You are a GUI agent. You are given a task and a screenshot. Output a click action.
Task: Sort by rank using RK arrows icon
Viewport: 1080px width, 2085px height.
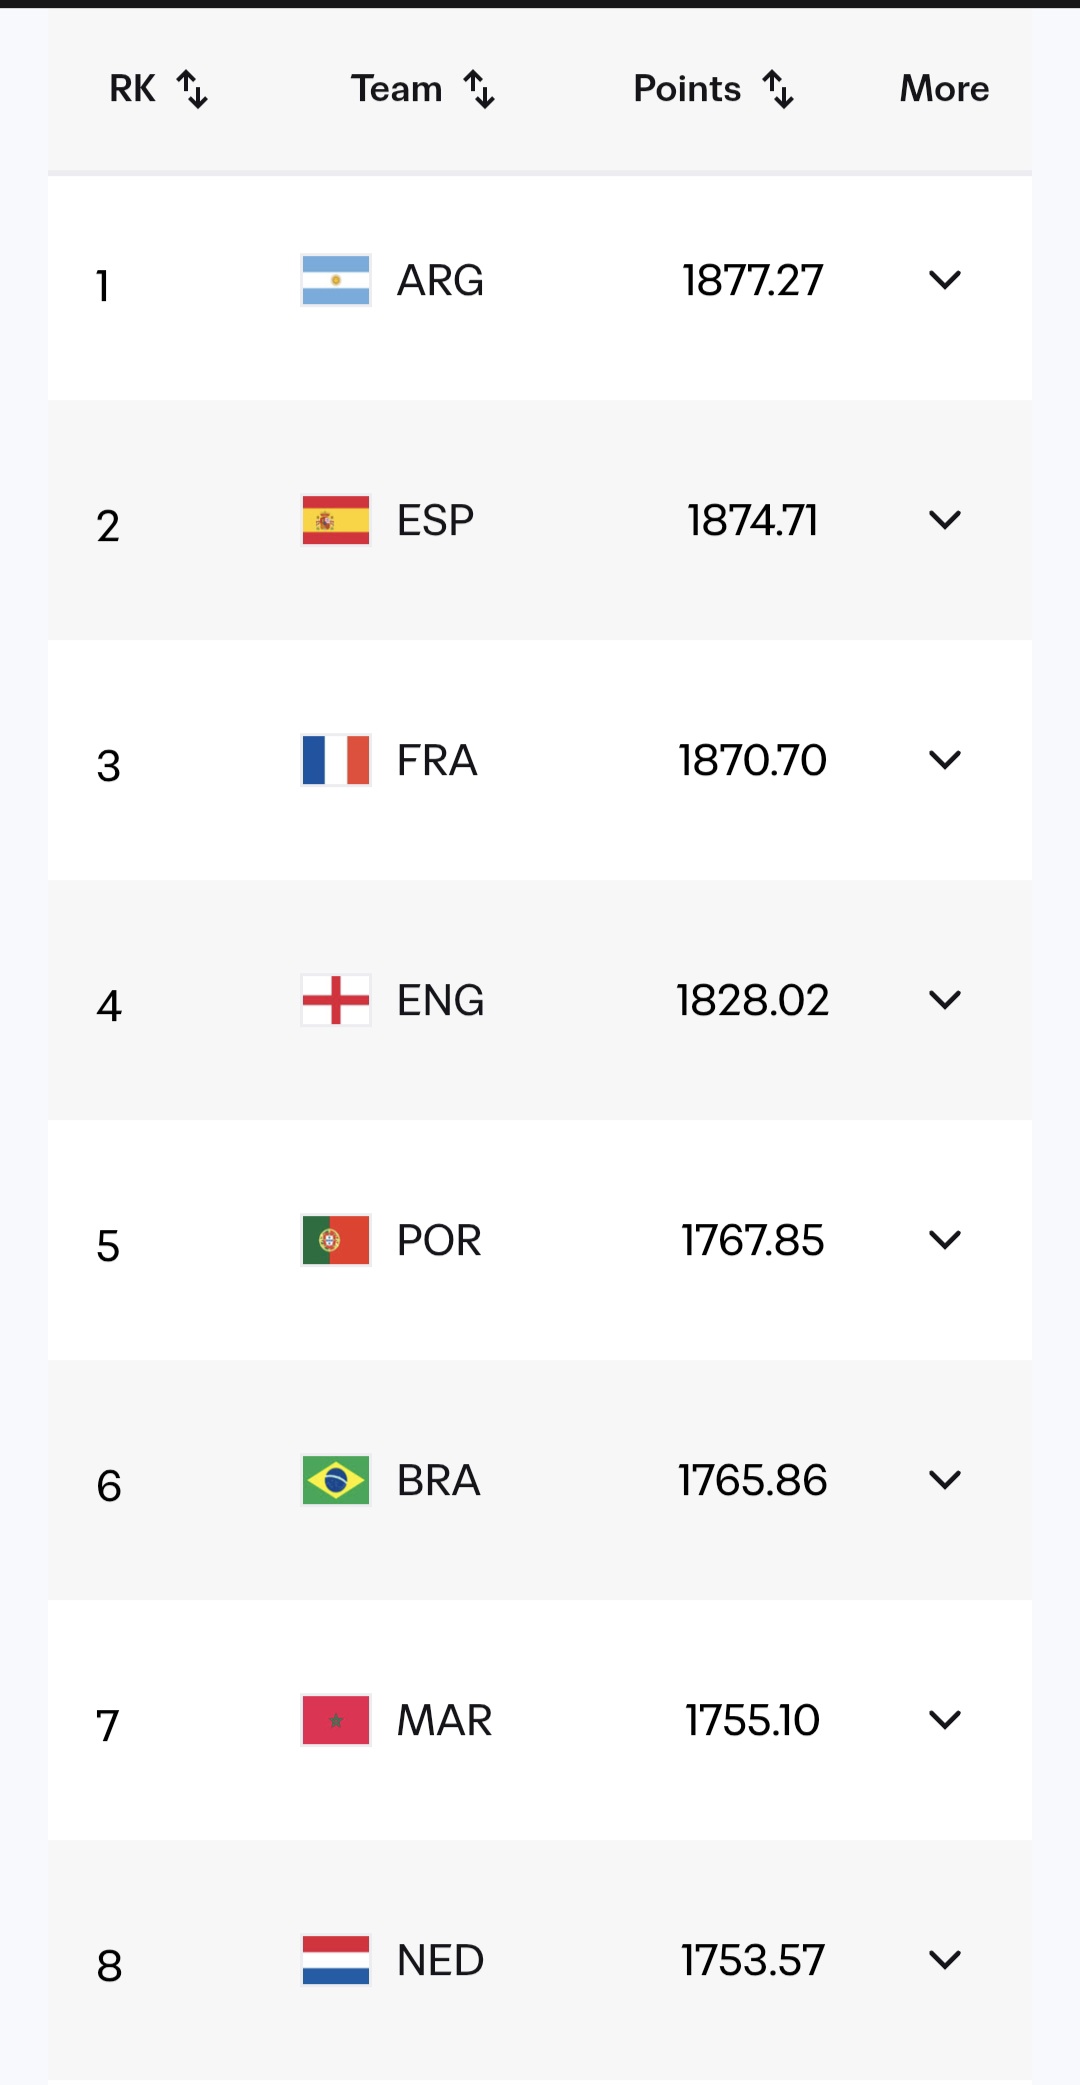tap(192, 89)
